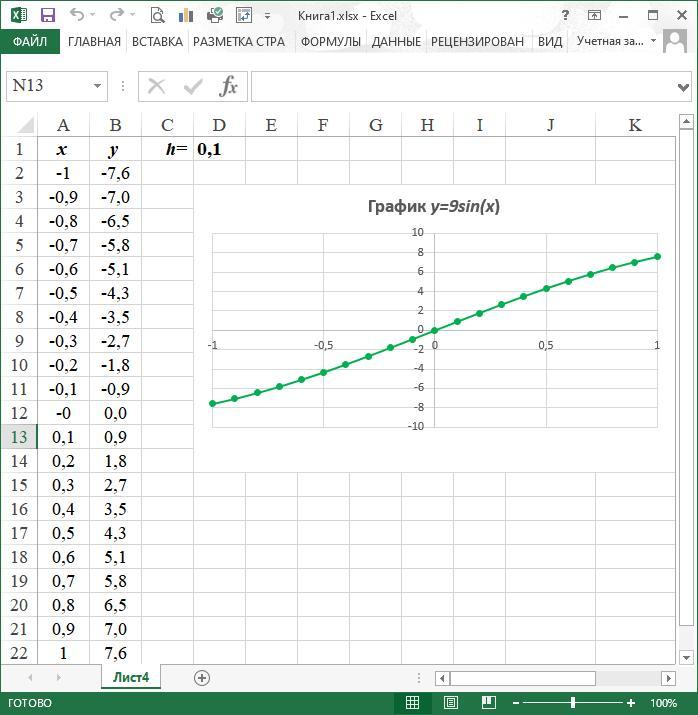The width and height of the screenshot is (698, 715).
Task: Open the РАЗМЕТКА СТРА ribbon tab
Action: pyautogui.click(x=239, y=41)
